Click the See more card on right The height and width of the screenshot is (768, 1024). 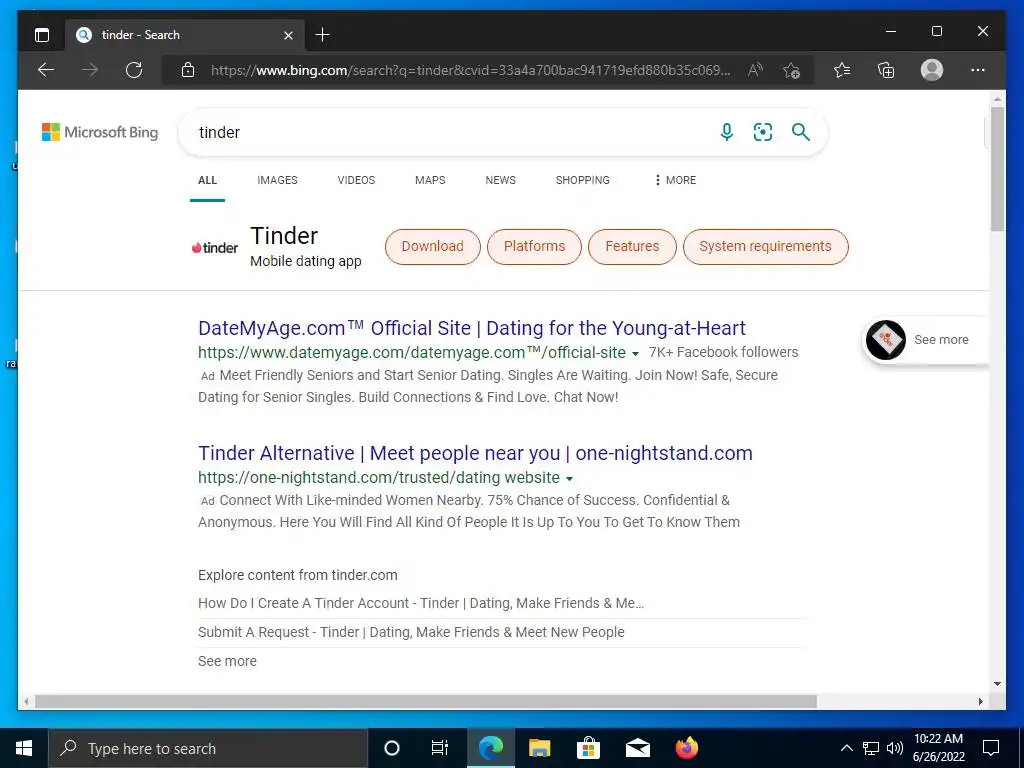(926, 340)
